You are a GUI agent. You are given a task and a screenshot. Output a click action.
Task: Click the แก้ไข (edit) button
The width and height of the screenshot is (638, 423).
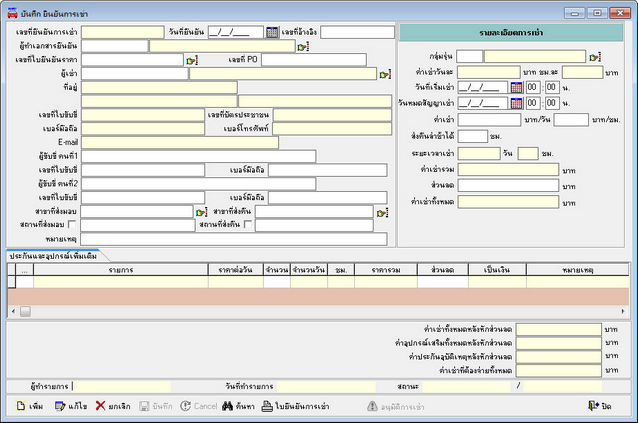(71, 406)
